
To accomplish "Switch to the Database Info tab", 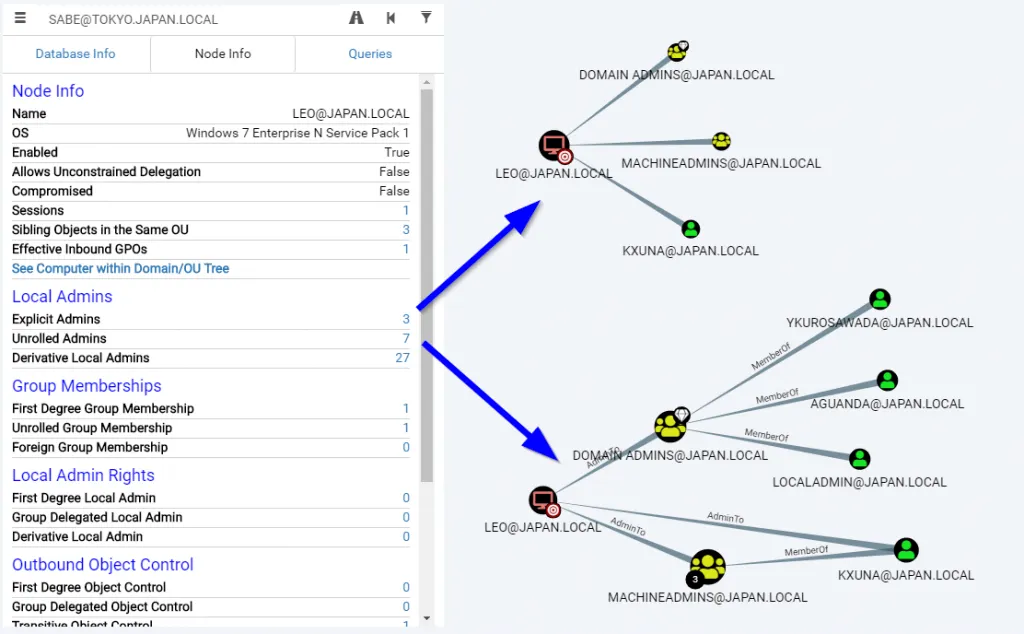I will point(75,53).
